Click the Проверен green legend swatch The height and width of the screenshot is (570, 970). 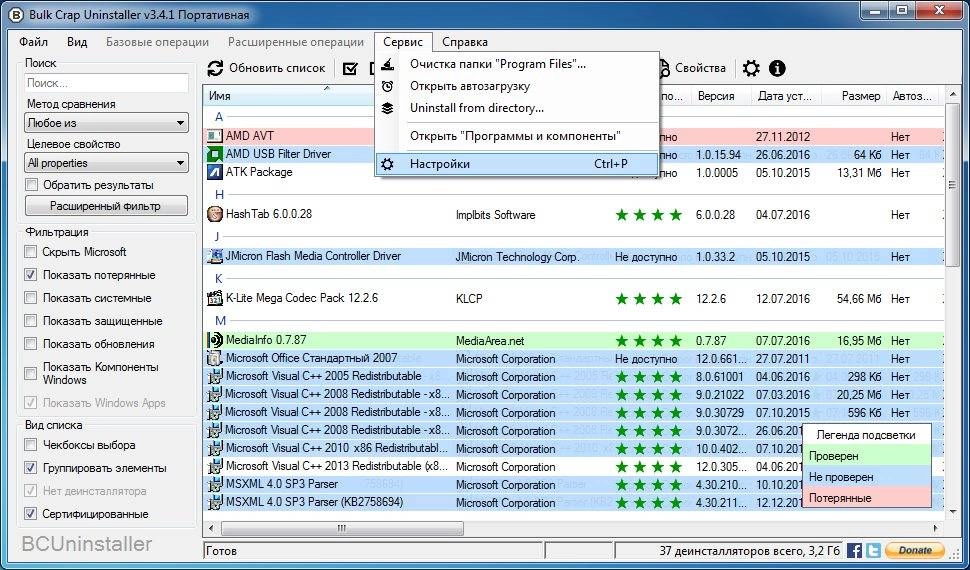coord(866,456)
